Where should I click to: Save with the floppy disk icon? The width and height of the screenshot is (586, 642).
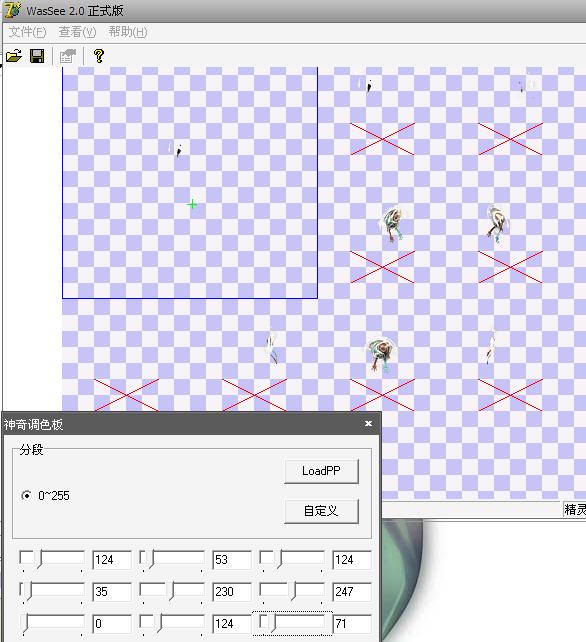point(37,56)
